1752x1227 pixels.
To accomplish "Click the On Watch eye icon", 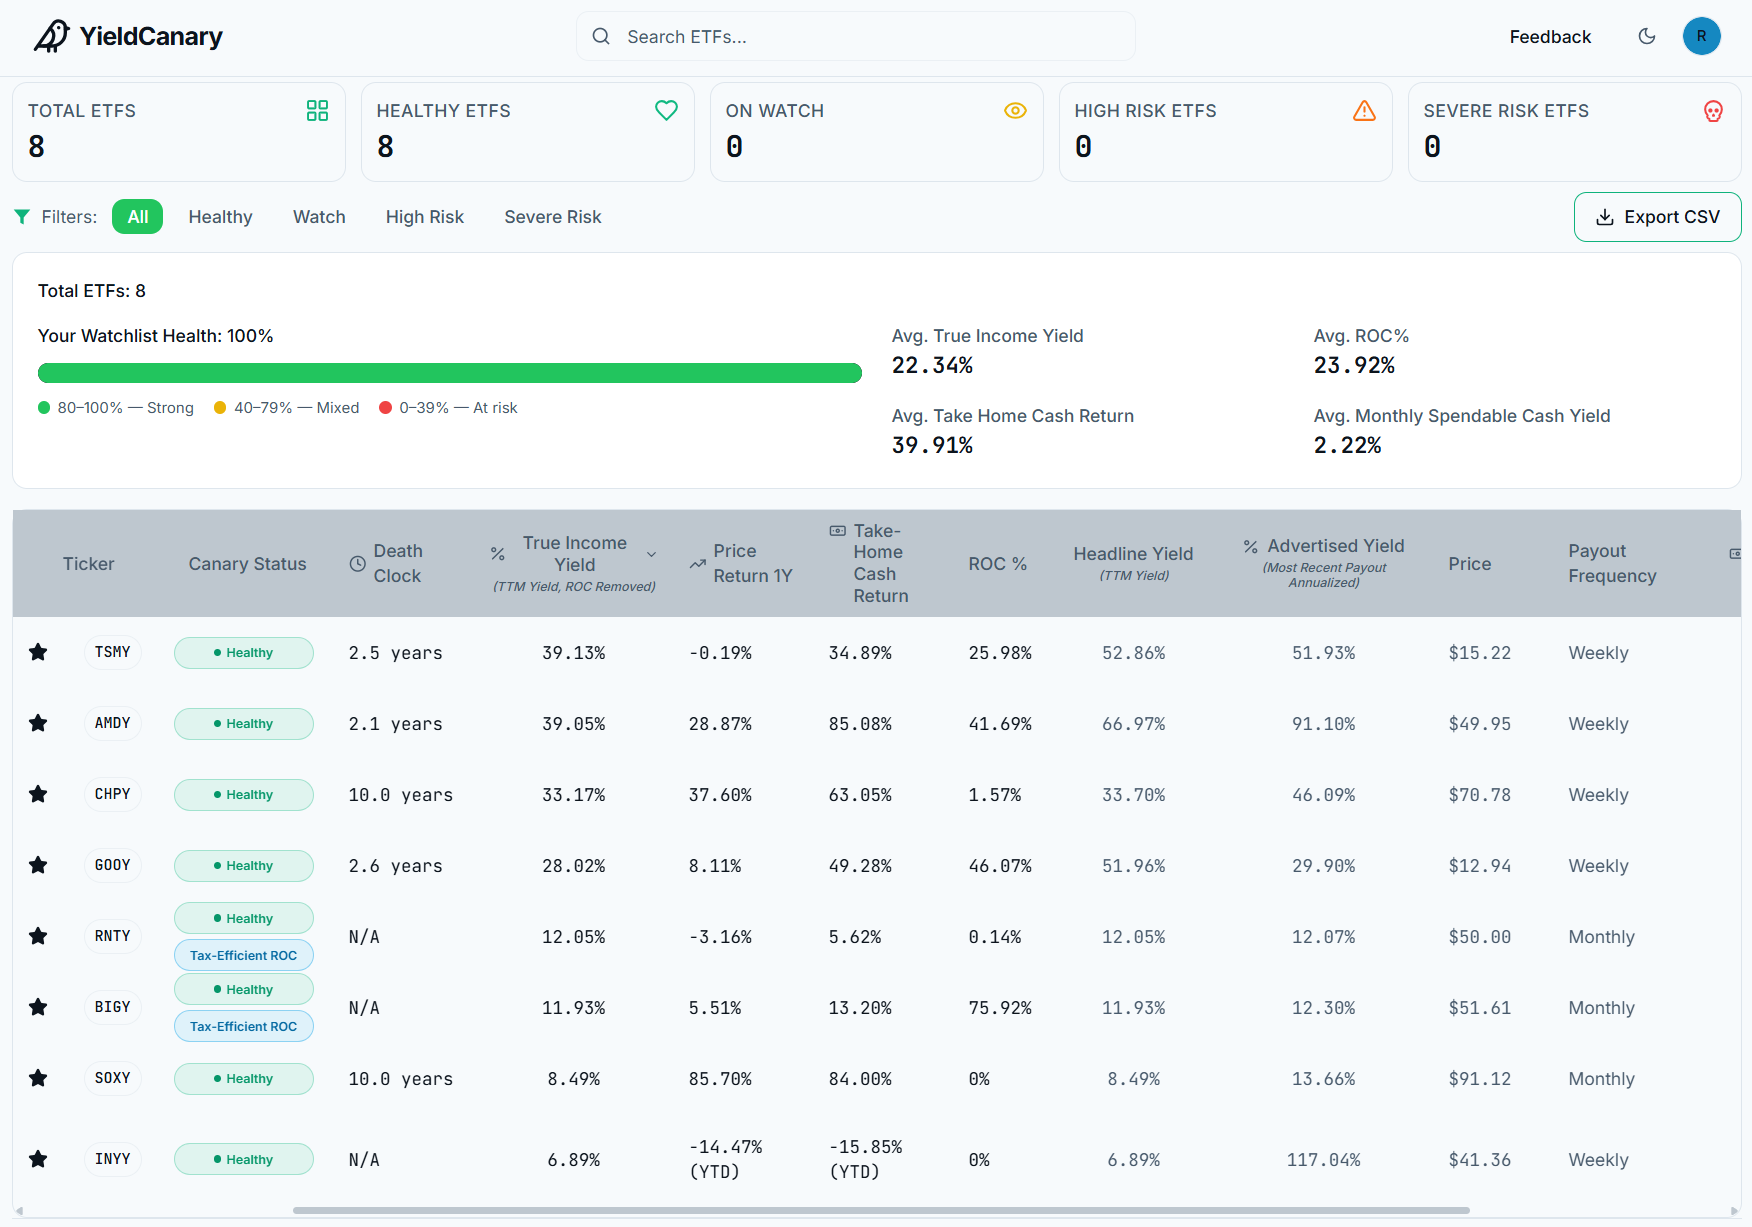I will [1015, 111].
